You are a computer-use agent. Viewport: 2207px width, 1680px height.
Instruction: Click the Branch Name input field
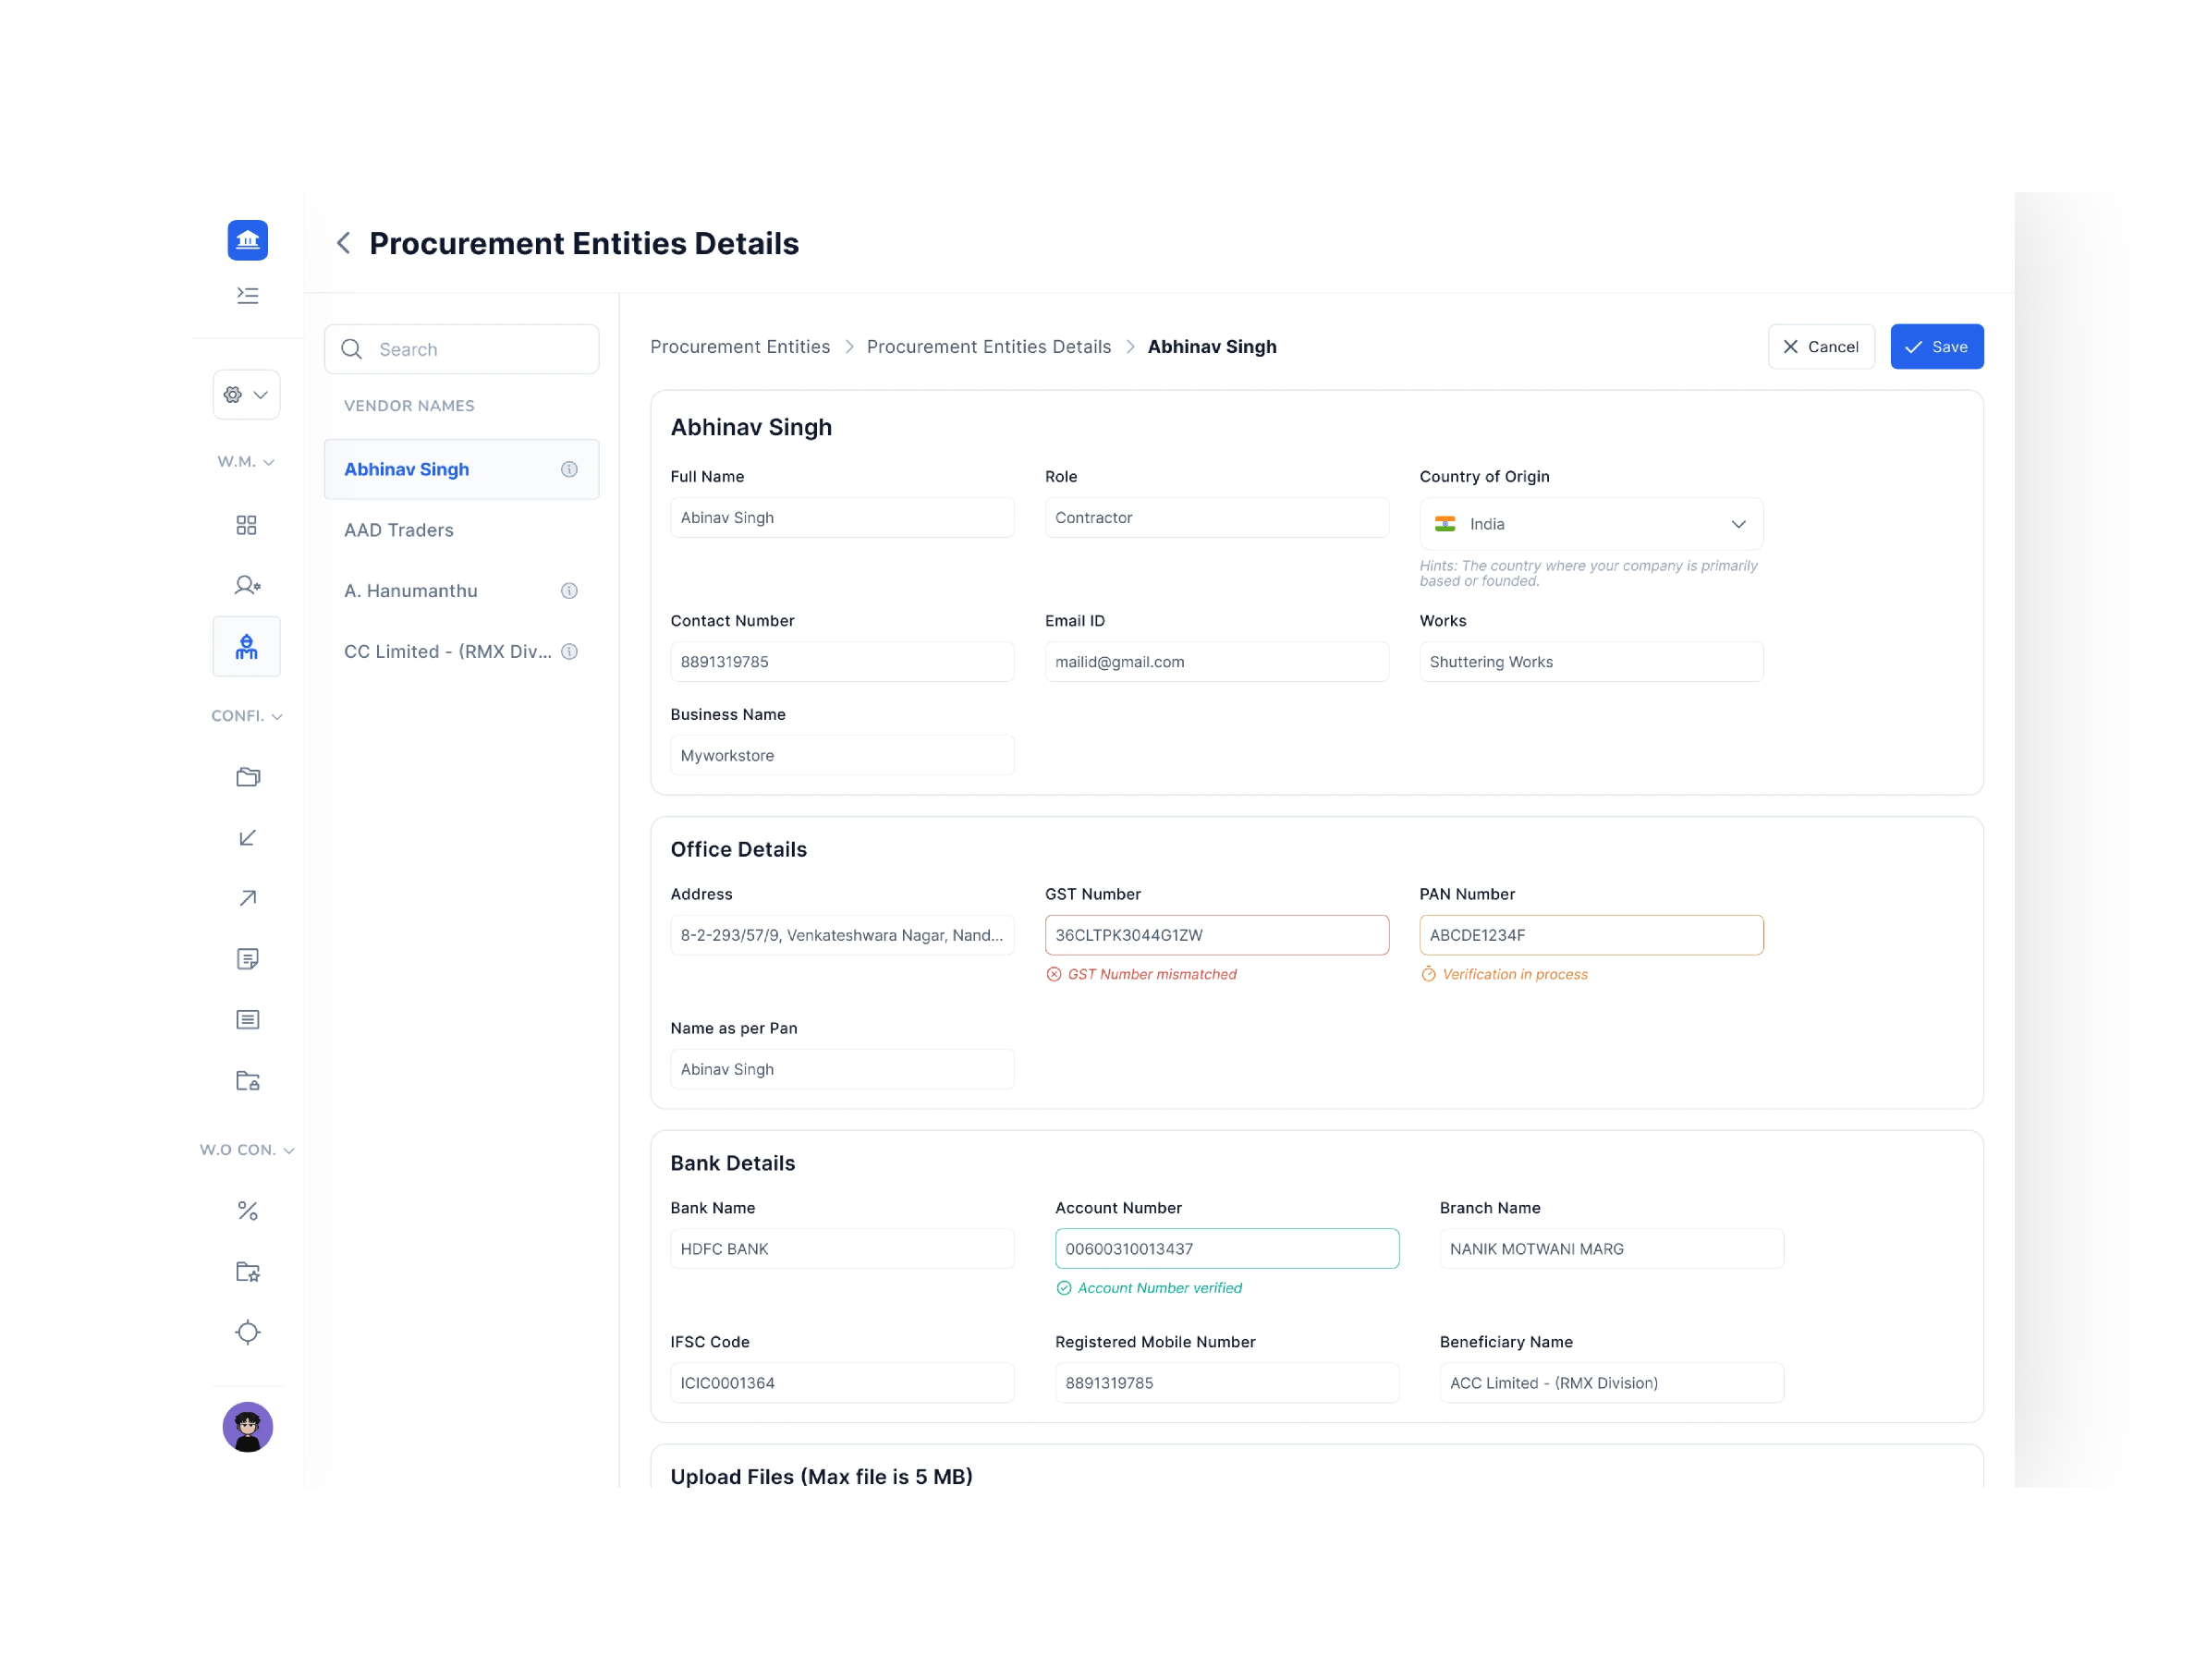point(1611,1249)
